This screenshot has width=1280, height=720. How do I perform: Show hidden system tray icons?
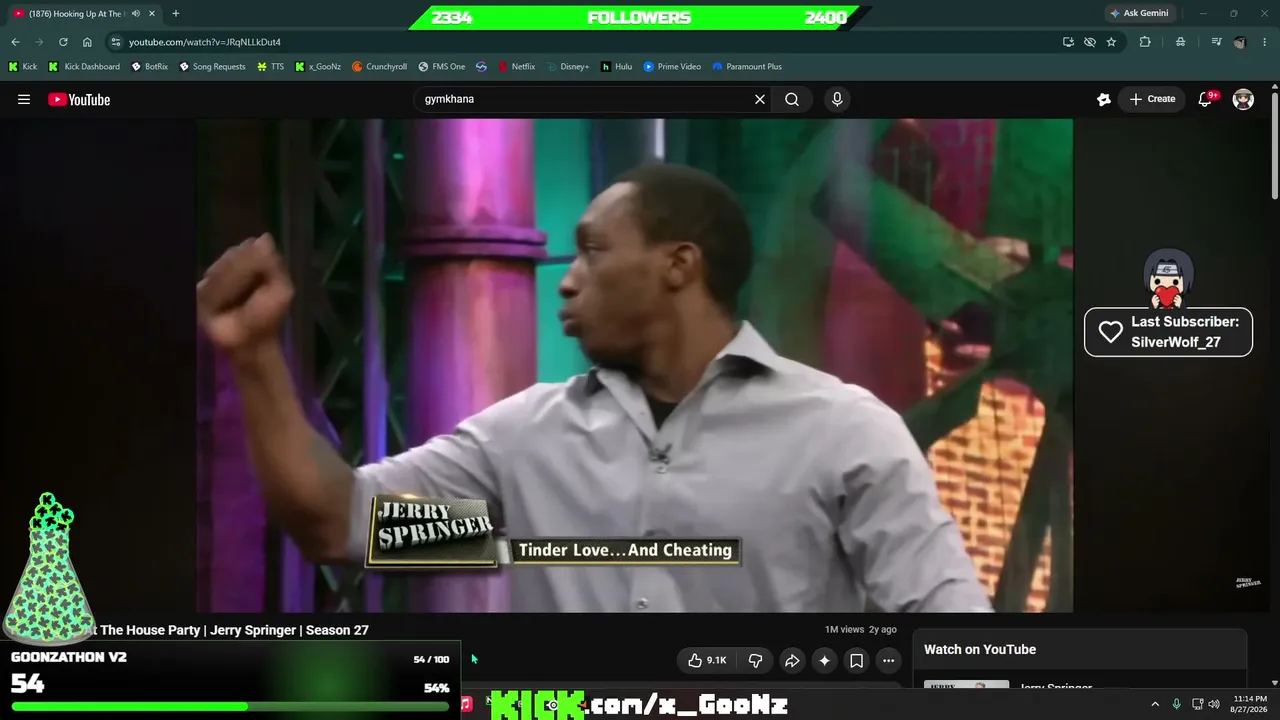pyautogui.click(x=1155, y=704)
